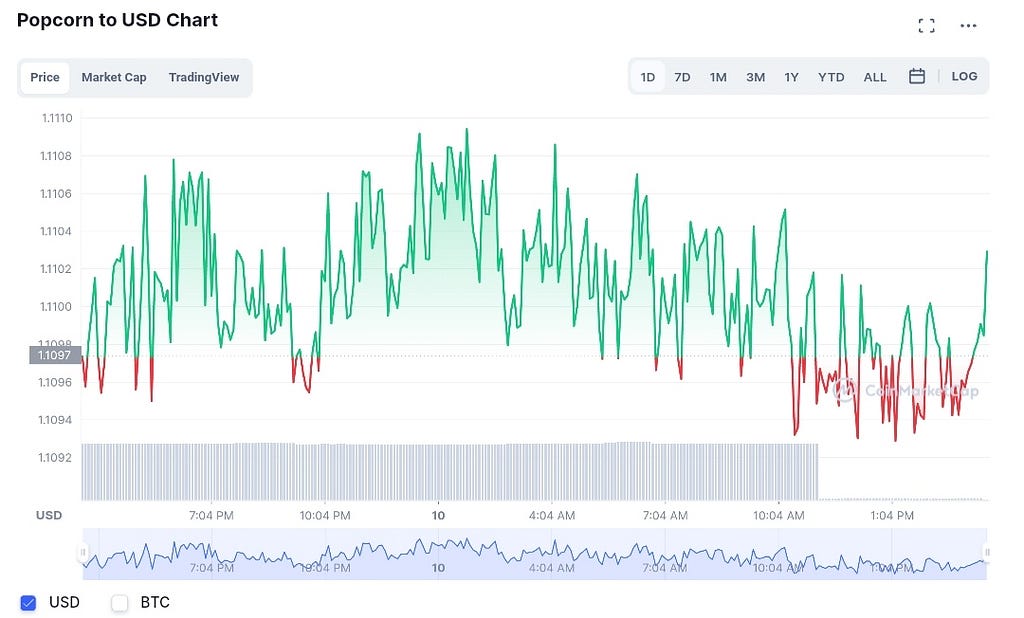The height and width of the screenshot is (618, 1024).
Task: Enable the BTC currency checkbox
Action: click(120, 602)
